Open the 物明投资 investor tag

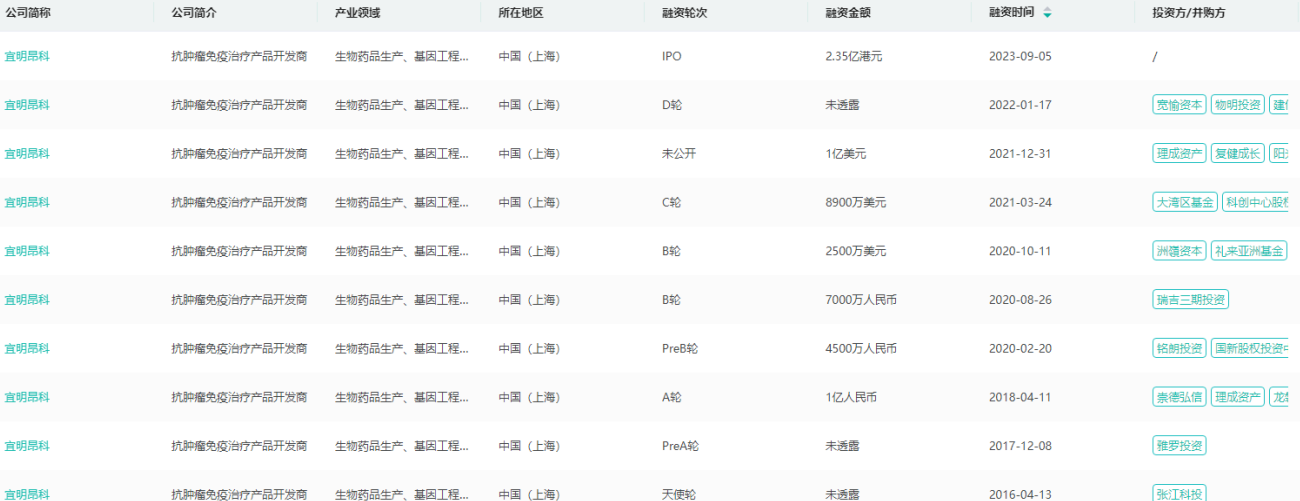[x=1237, y=105]
